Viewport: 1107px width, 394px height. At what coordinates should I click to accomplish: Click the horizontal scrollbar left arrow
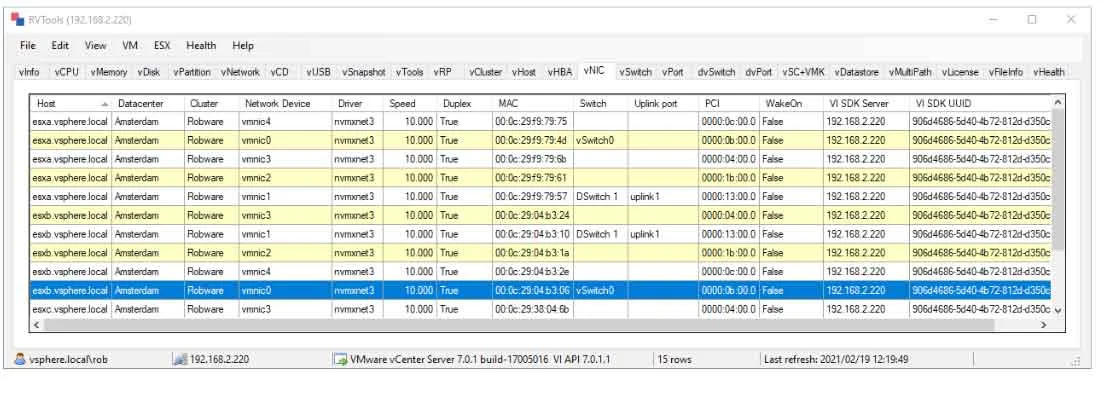[x=37, y=325]
